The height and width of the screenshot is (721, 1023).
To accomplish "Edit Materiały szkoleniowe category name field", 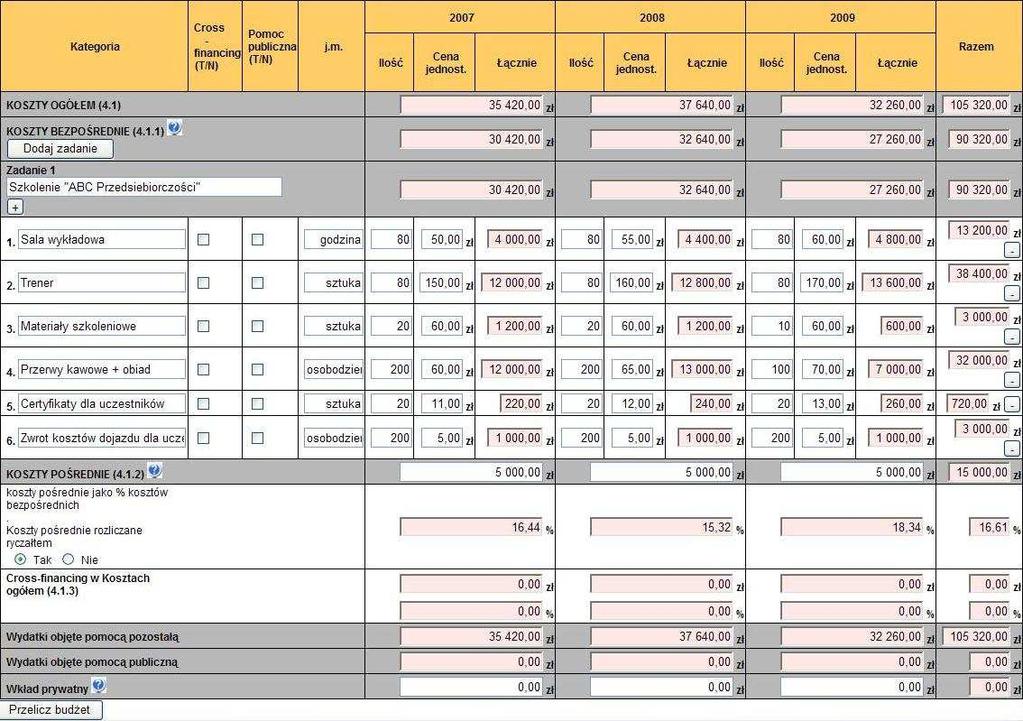I will tap(102, 326).
